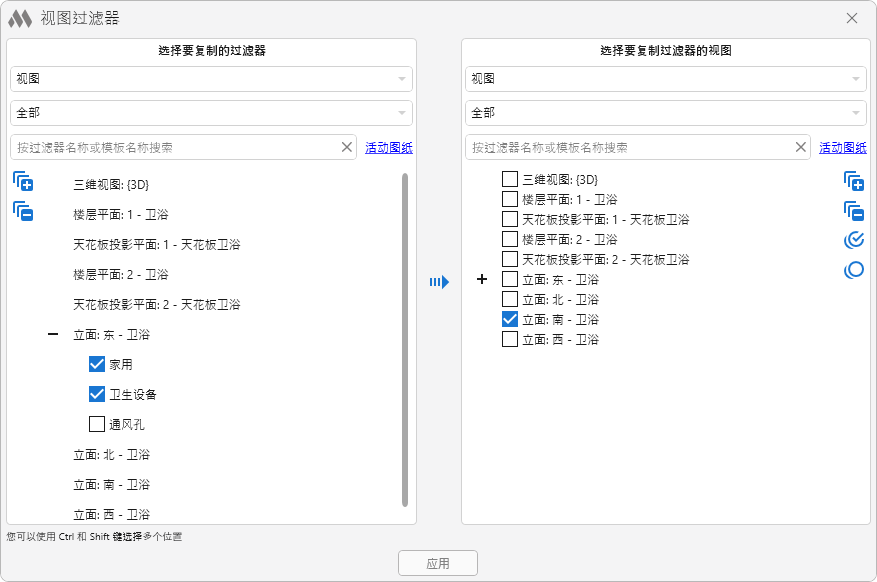Clear the left filter search box
This screenshot has width=877, height=582.
click(347, 147)
